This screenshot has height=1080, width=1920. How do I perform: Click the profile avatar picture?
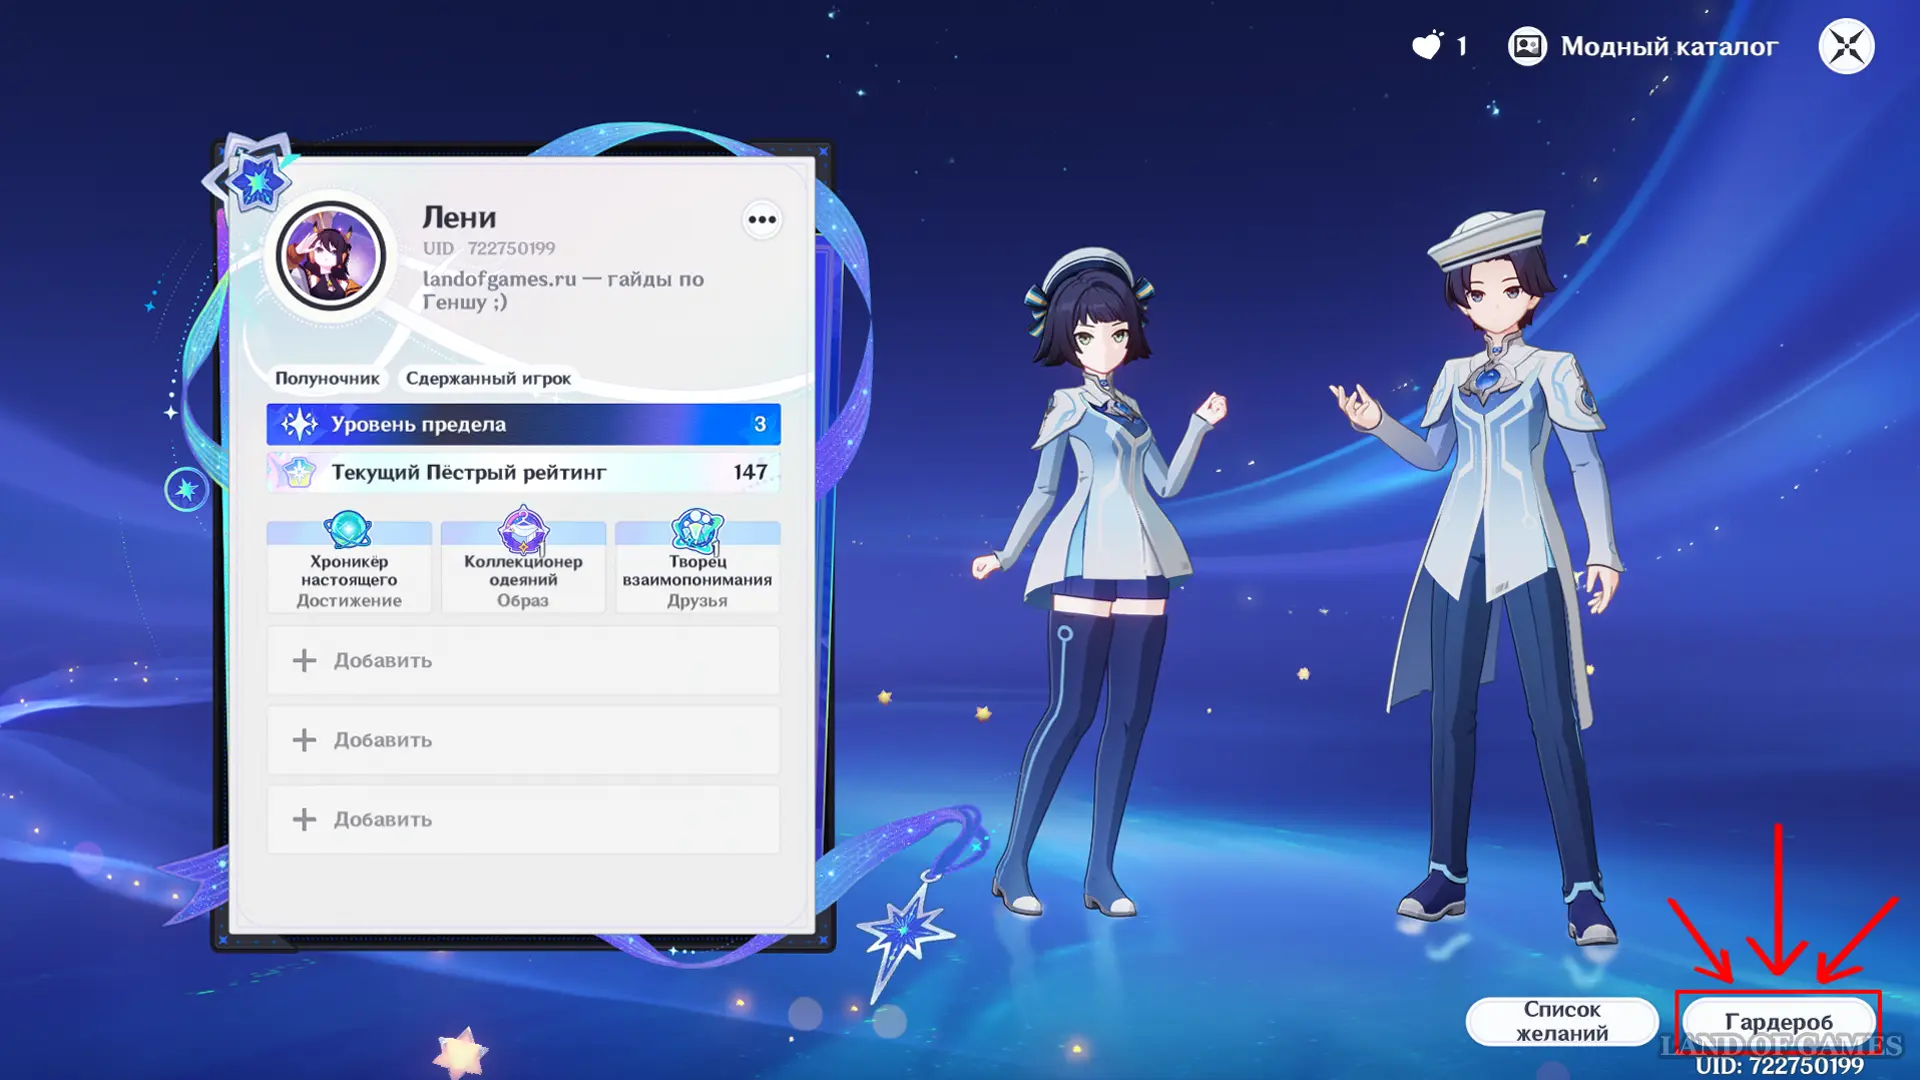(x=331, y=256)
